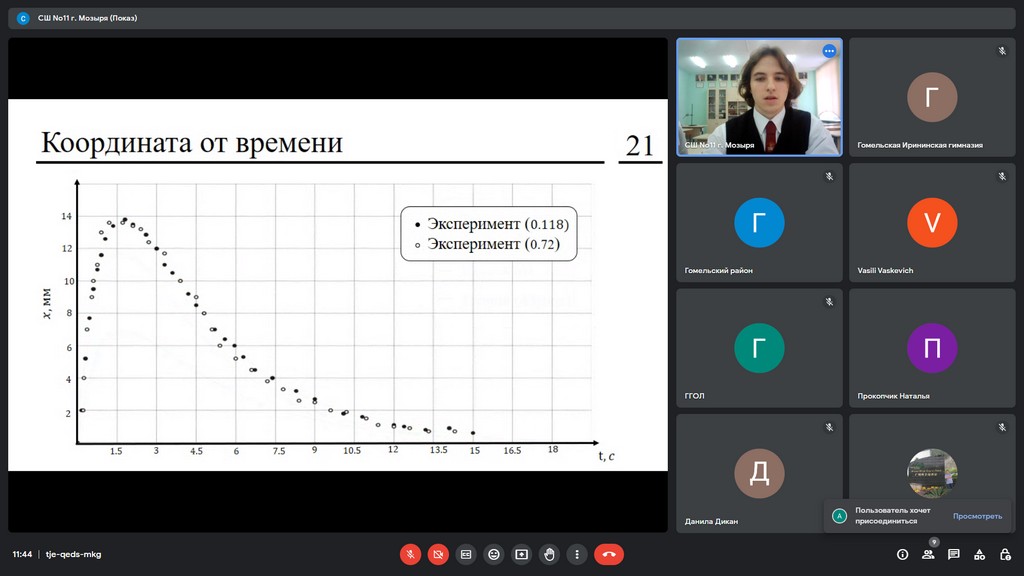Turn on the camera
The height and width of the screenshot is (576, 1024).
438,554
